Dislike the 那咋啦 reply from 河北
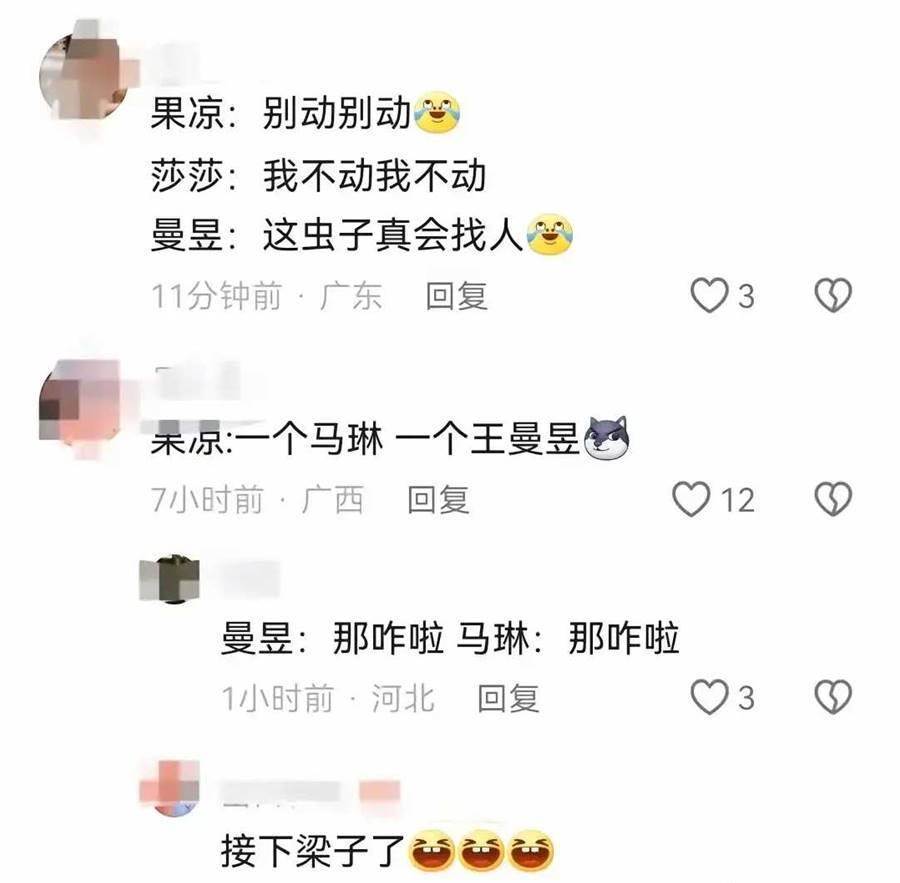 (x=833, y=697)
